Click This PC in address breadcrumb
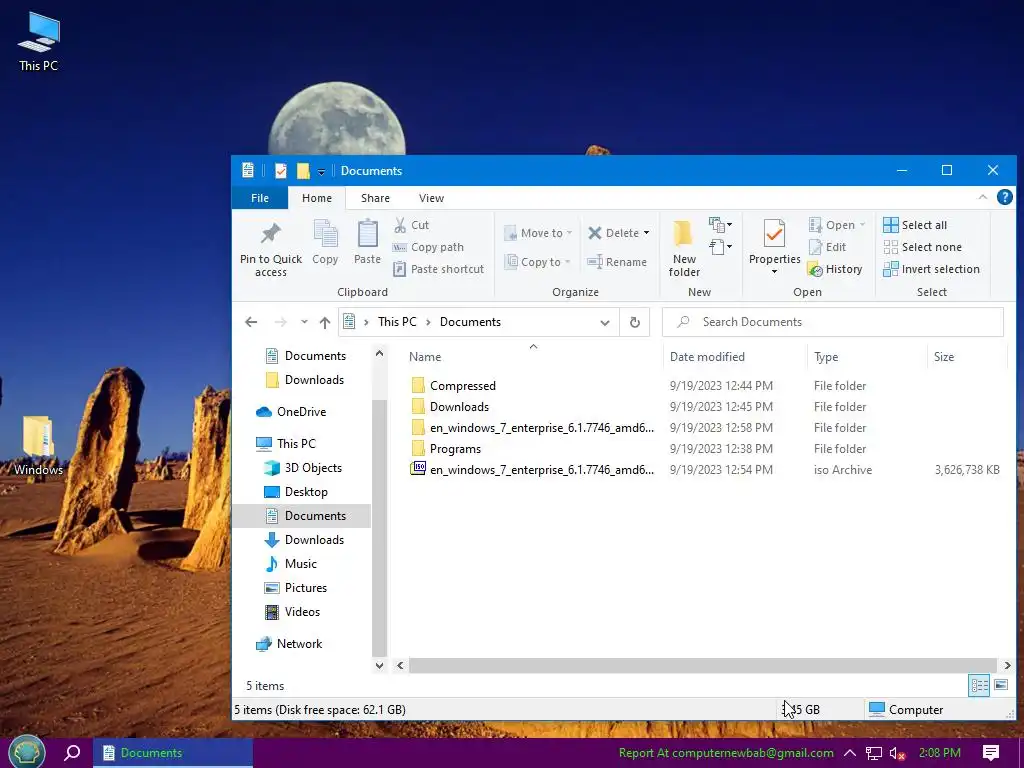The image size is (1024, 768). click(x=397, y=322)
